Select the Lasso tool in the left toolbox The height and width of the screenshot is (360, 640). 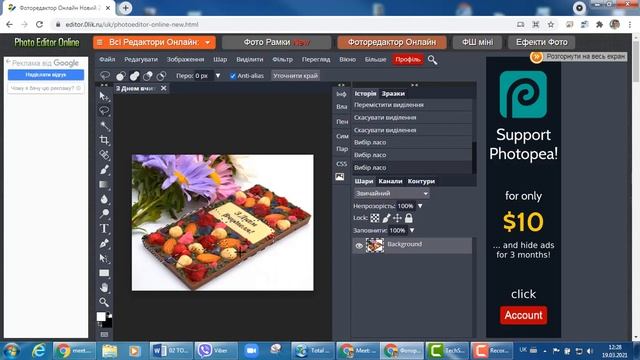[104, 111]
